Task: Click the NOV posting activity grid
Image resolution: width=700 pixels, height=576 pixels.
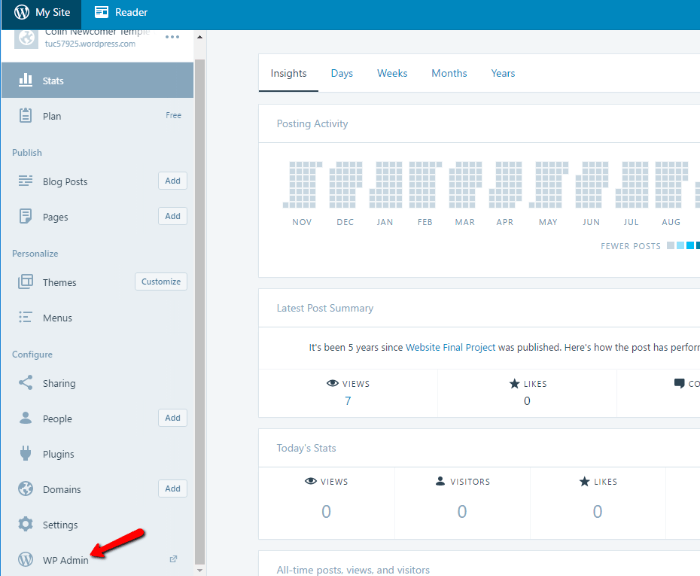Action: coord(302,185)
